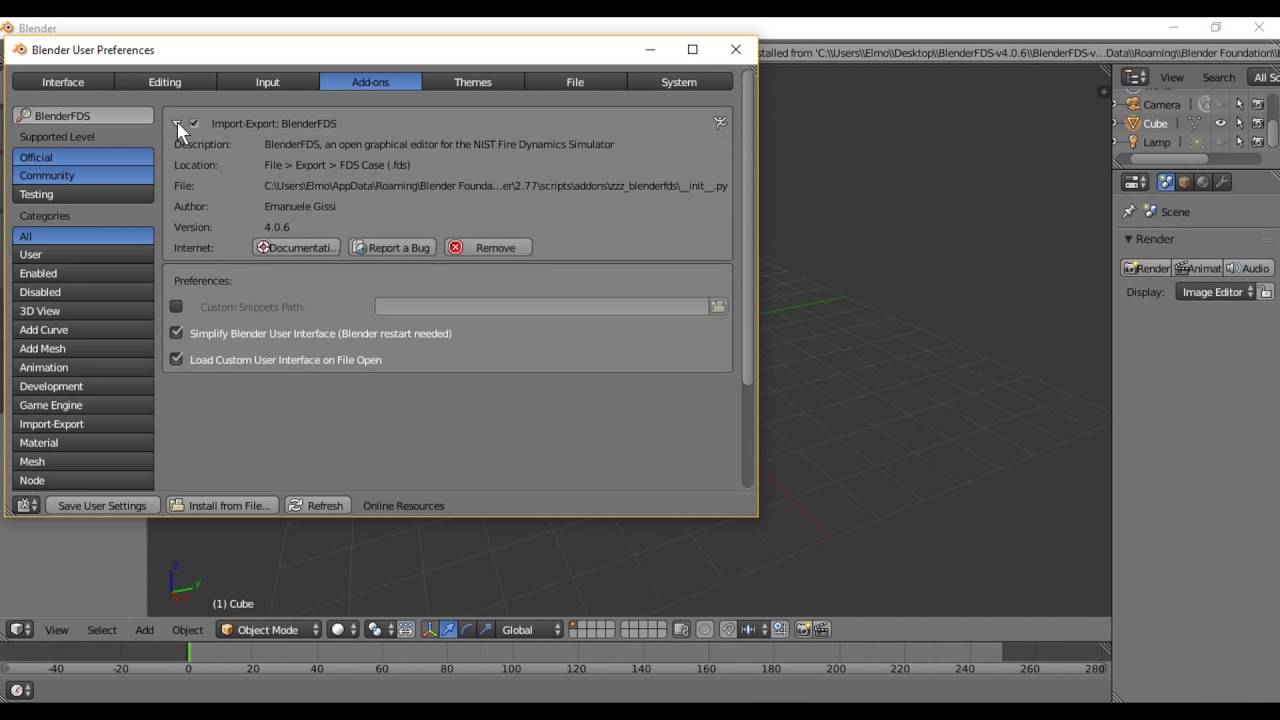Select the Import-Export category

[83, 424]
